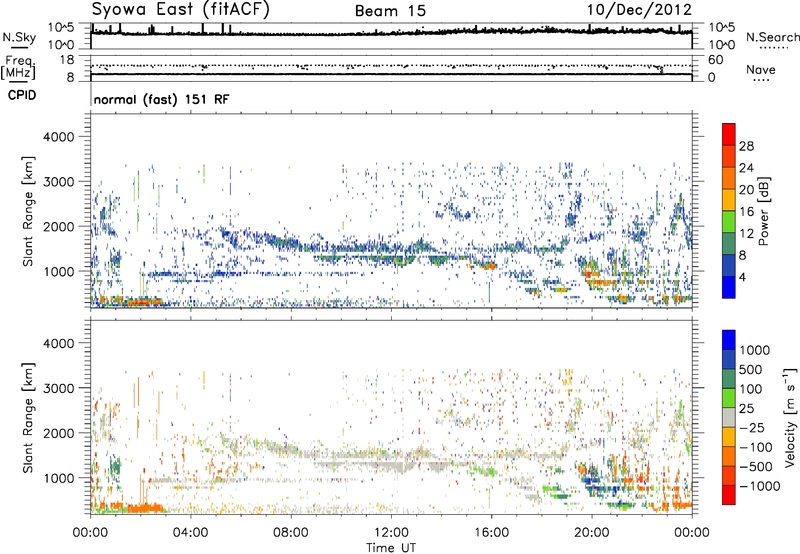Click the gray -25 to 25 Velocity swatch
This screenshot has width=800, height=554.
pos(729,417)
